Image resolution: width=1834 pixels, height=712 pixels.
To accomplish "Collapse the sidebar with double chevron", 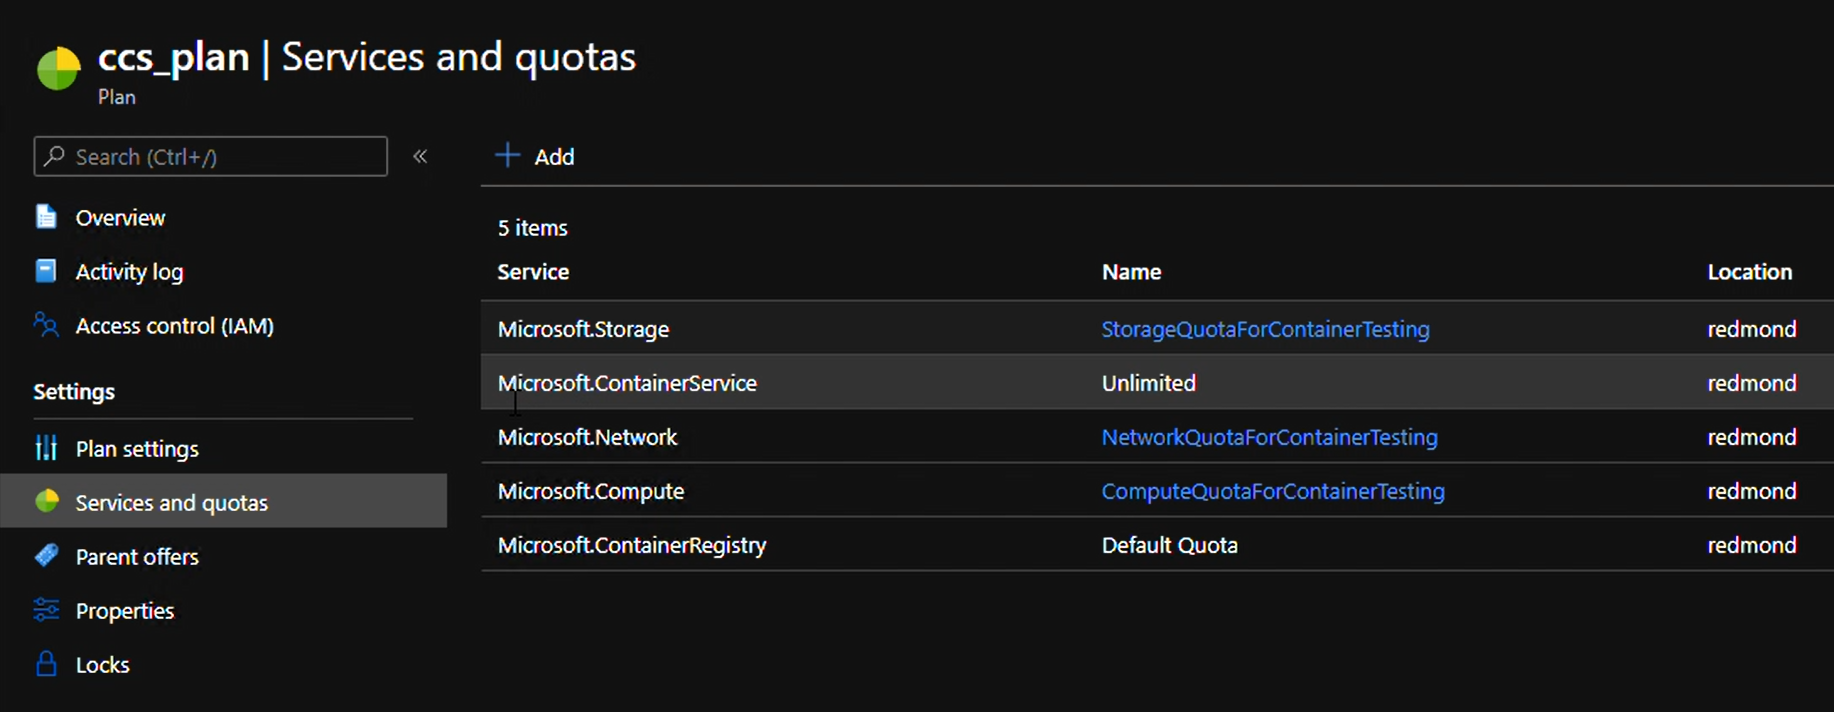I will 420,156.
